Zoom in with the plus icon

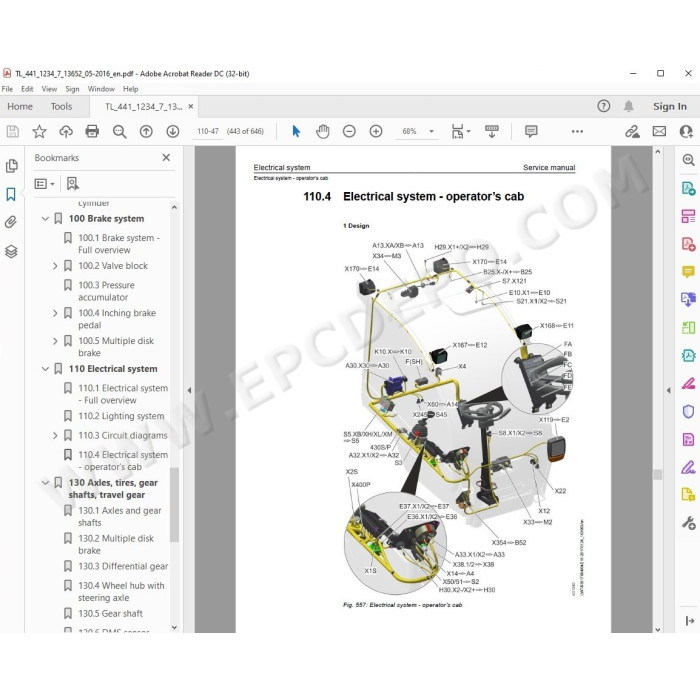pos(376,131)
